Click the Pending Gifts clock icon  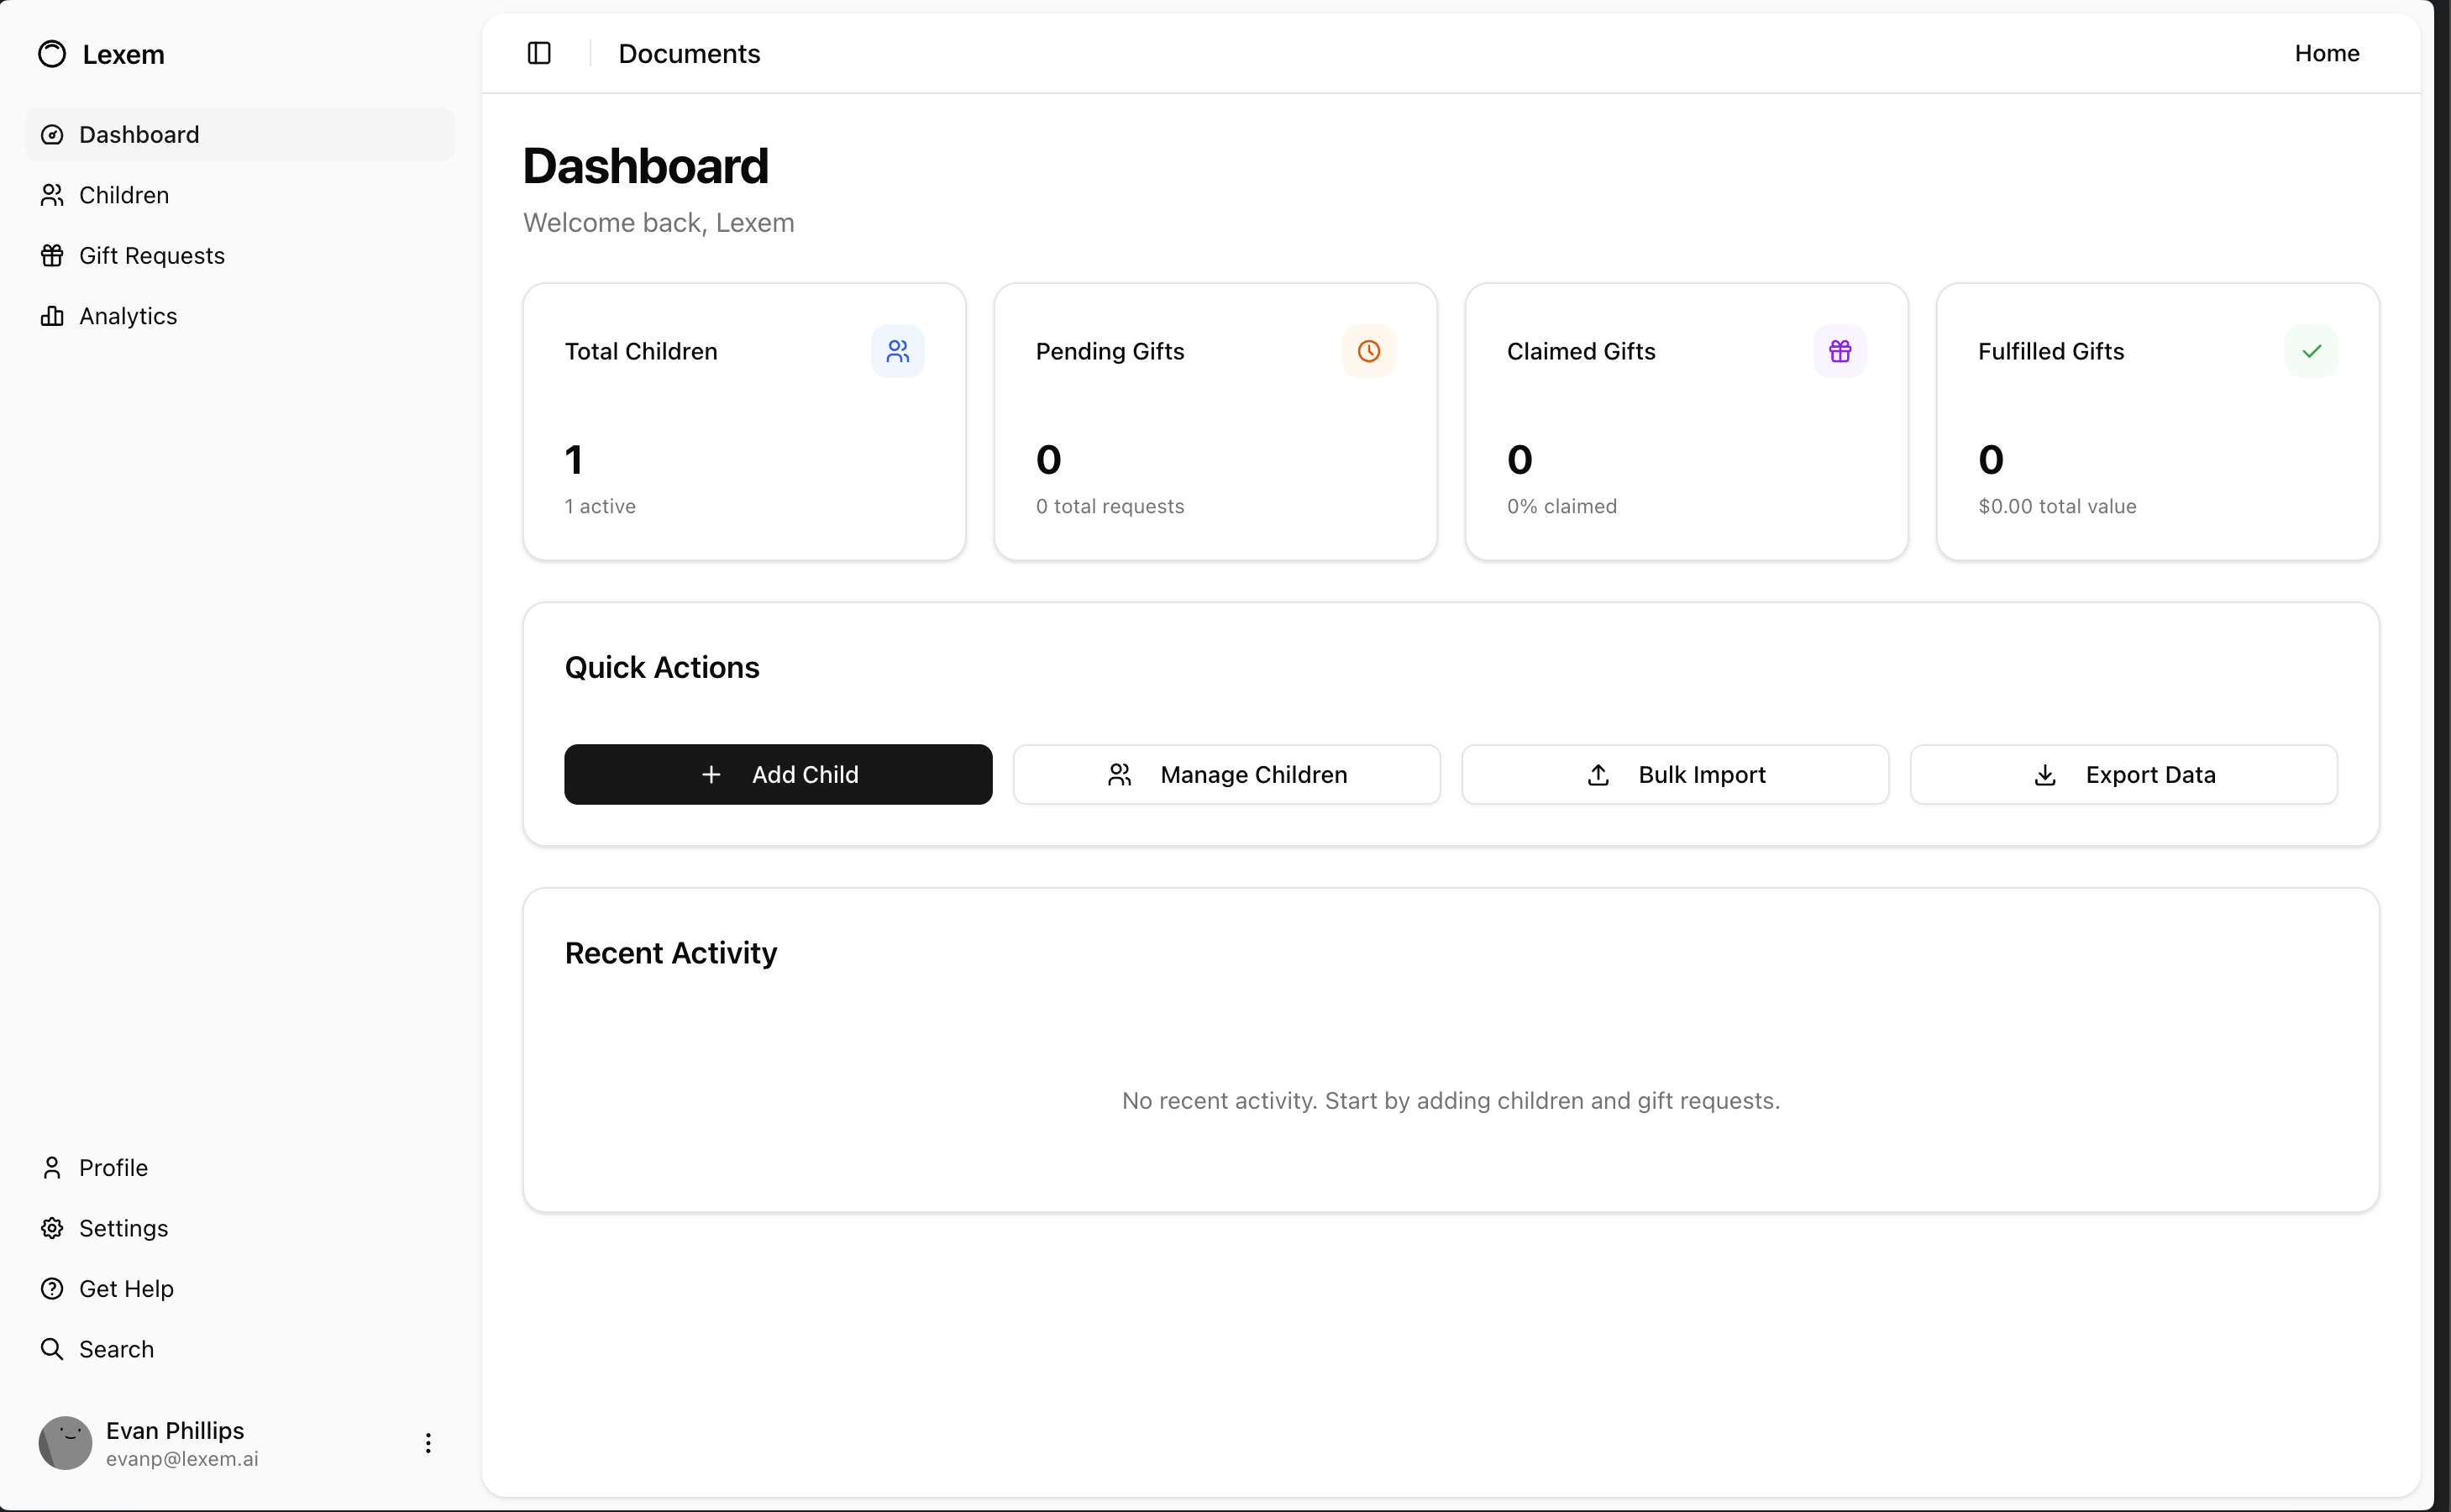[x=1368, y=351]
